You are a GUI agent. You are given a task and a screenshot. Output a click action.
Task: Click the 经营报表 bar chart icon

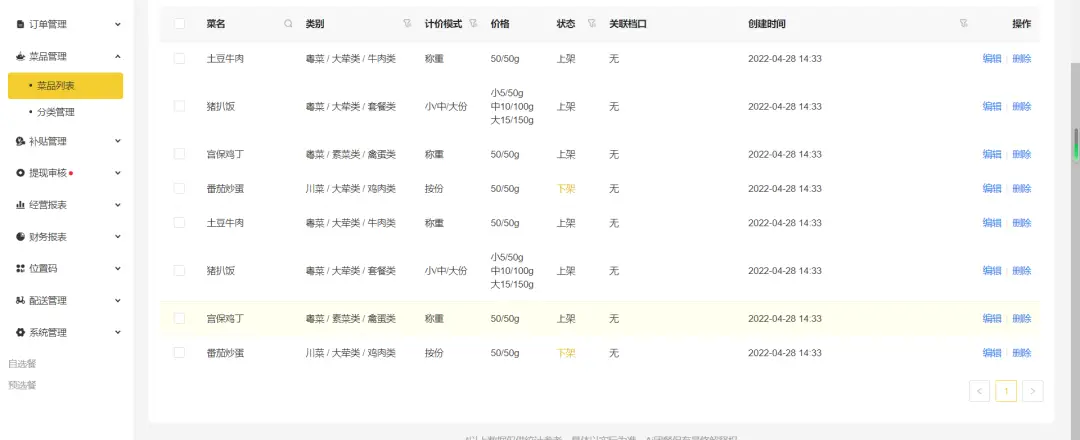[20, 205]
